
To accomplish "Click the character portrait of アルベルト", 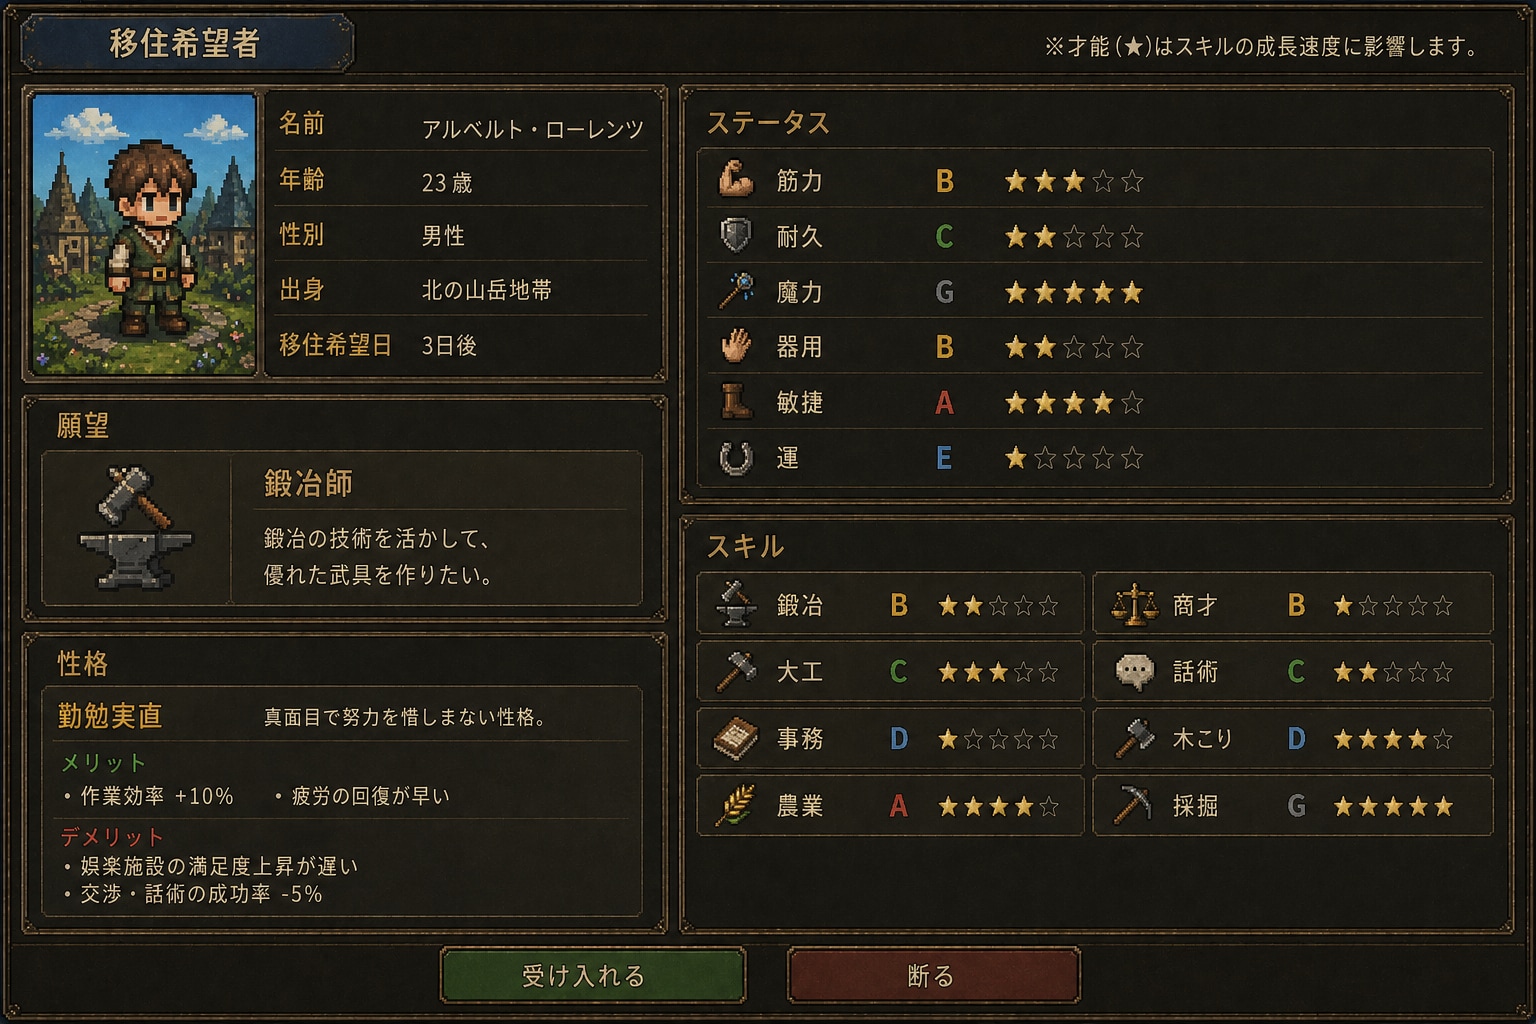I will [x=144, y=234].
